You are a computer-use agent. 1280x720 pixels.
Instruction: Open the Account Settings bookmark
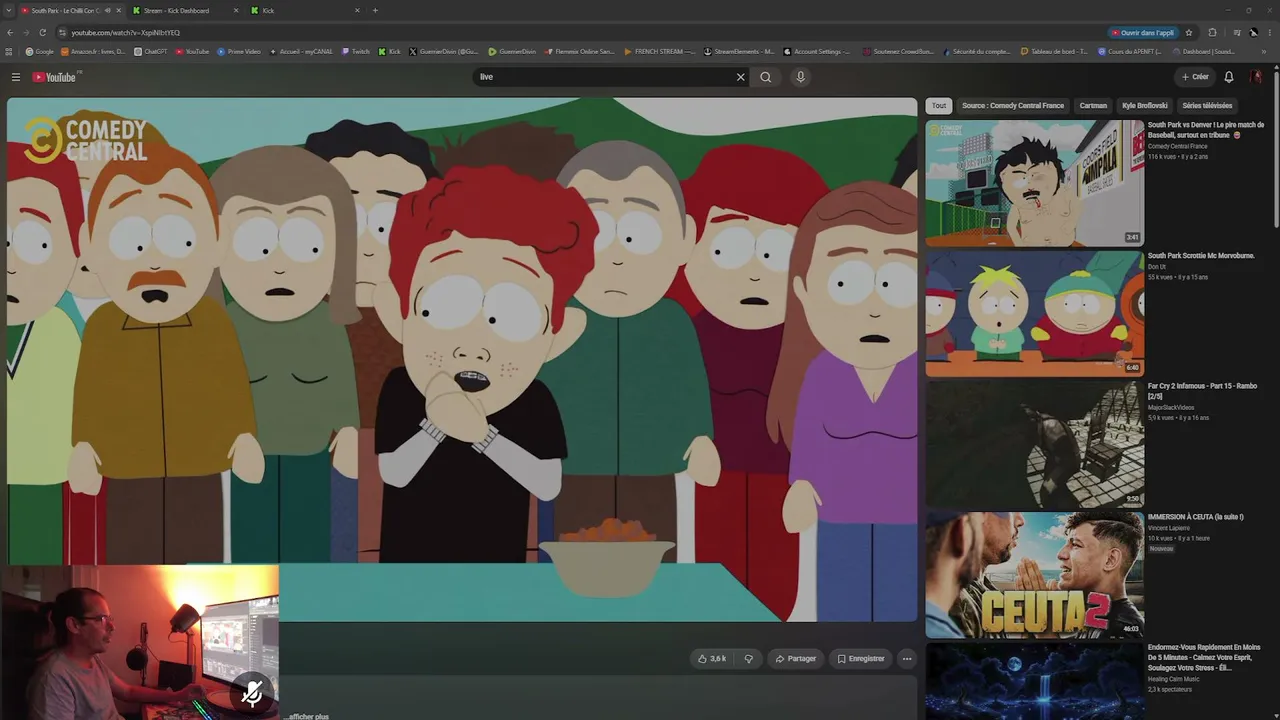pyautogui.click(x=818, y=51)
